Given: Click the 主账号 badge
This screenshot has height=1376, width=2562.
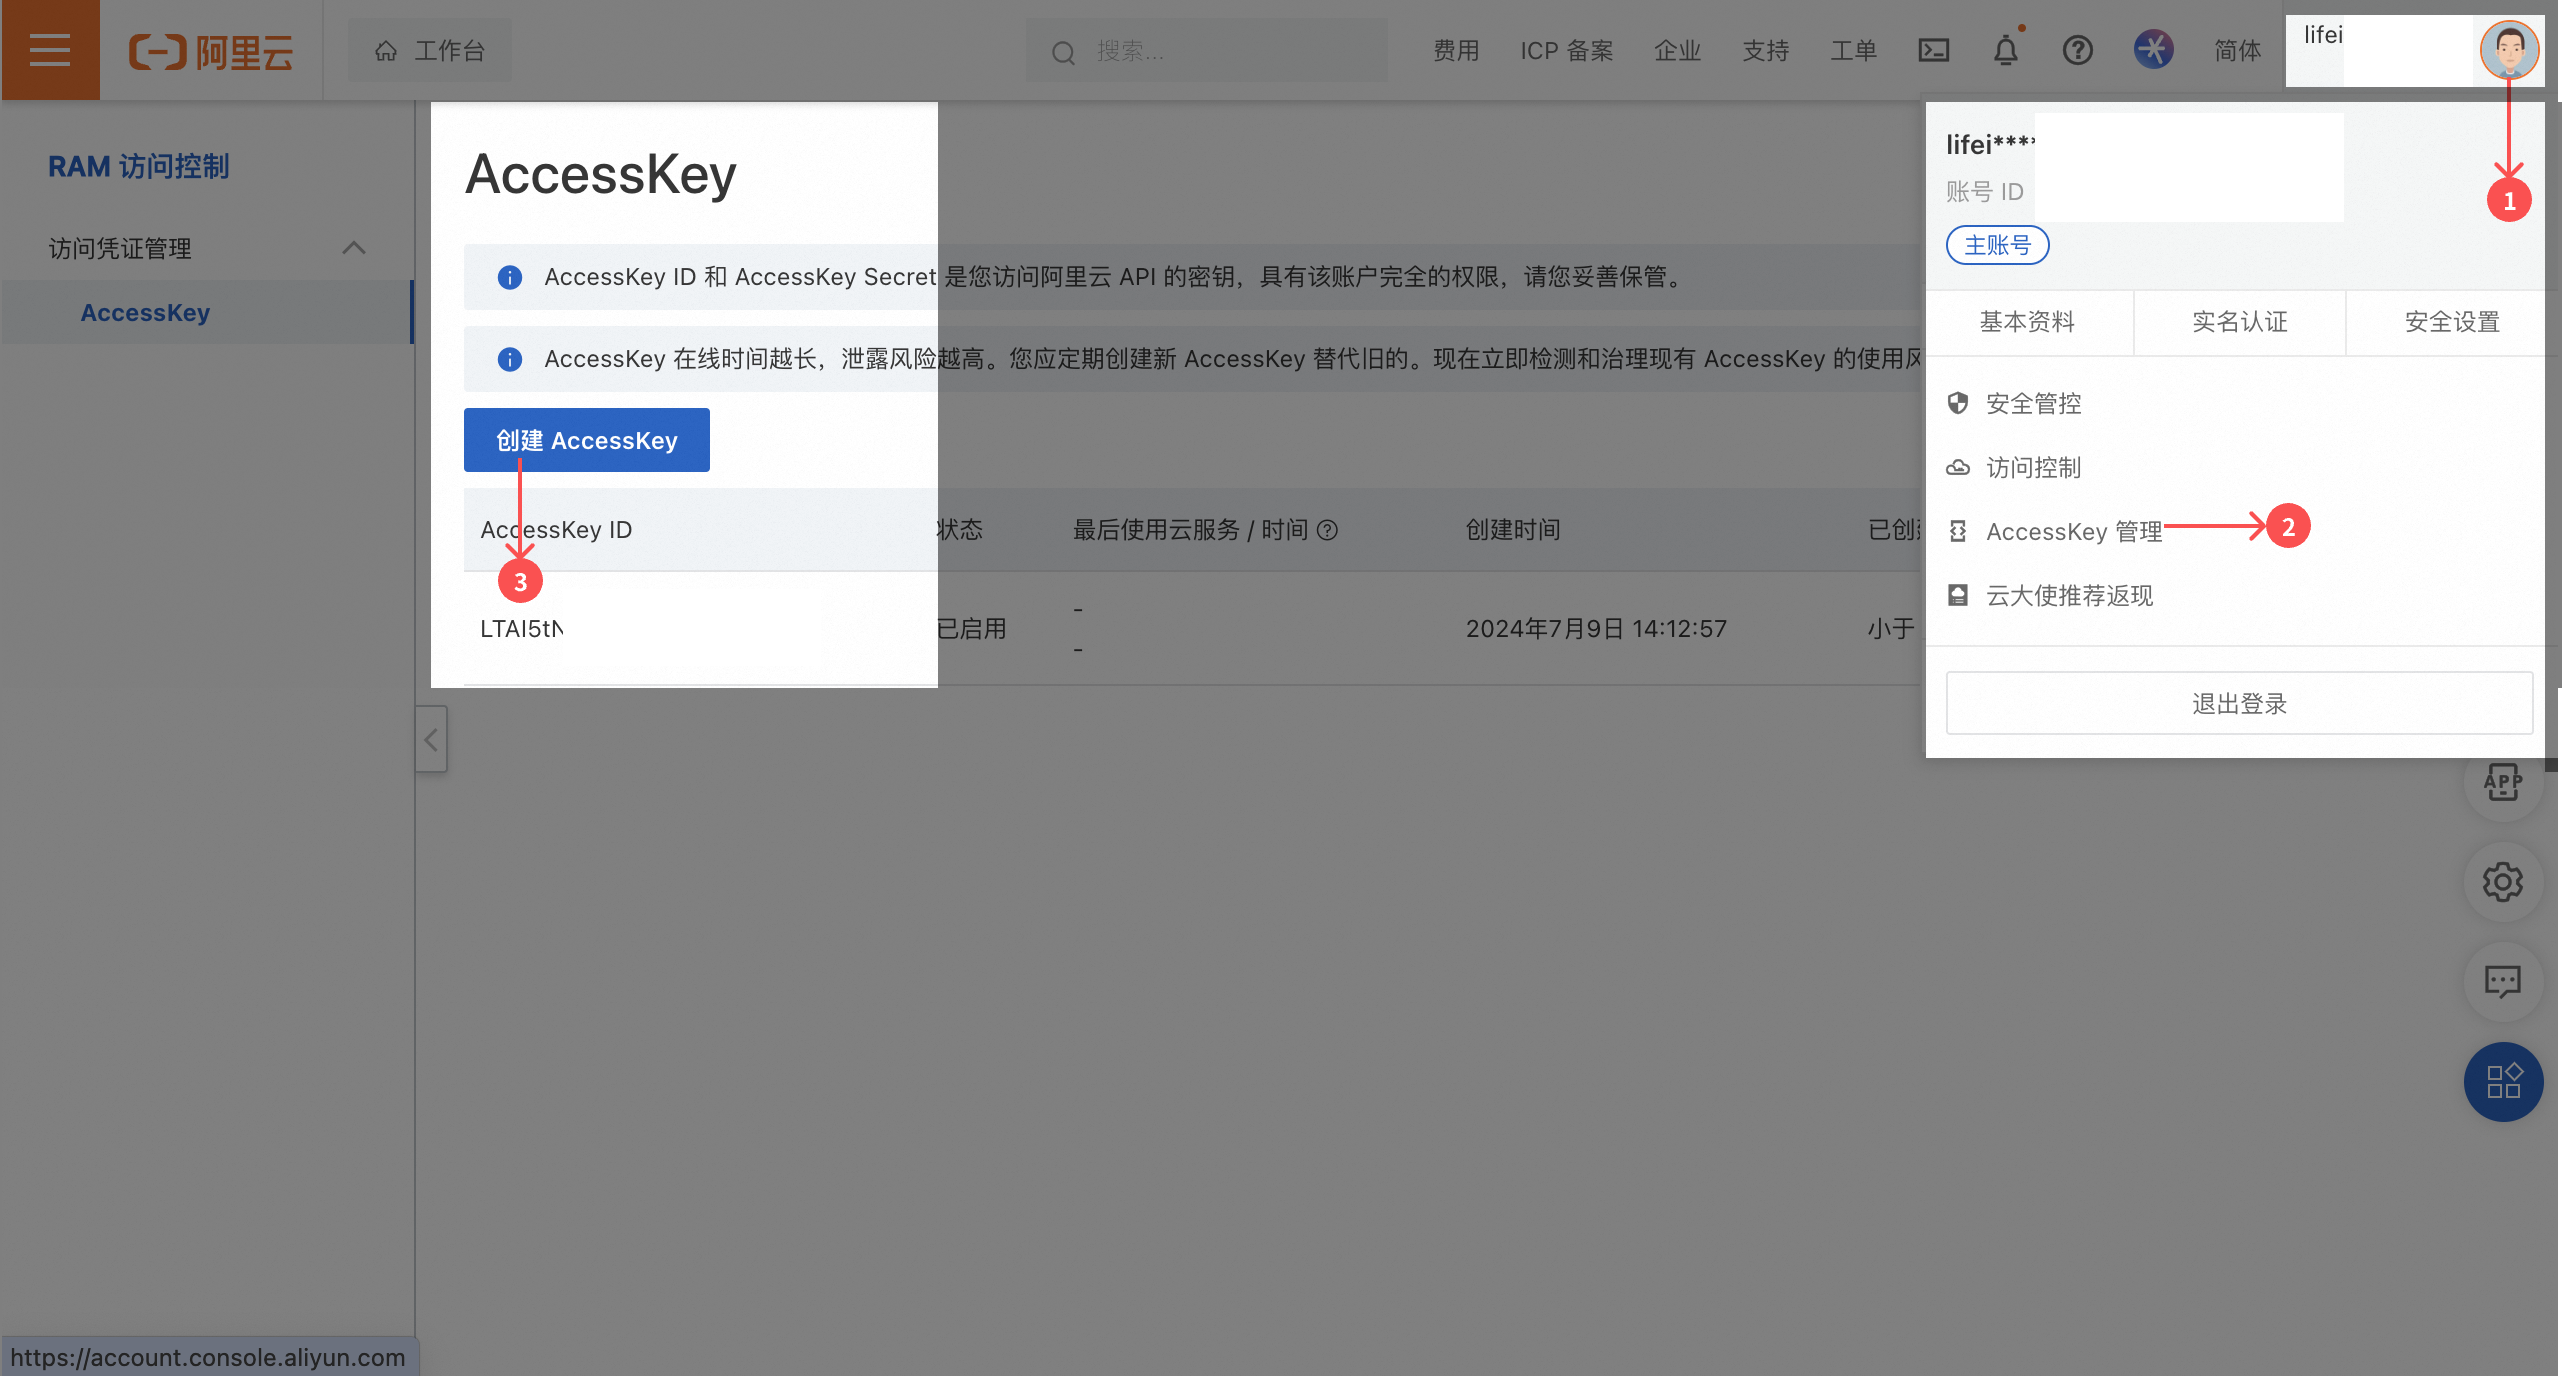Looking at the screenshot, I should [1997, 245].
